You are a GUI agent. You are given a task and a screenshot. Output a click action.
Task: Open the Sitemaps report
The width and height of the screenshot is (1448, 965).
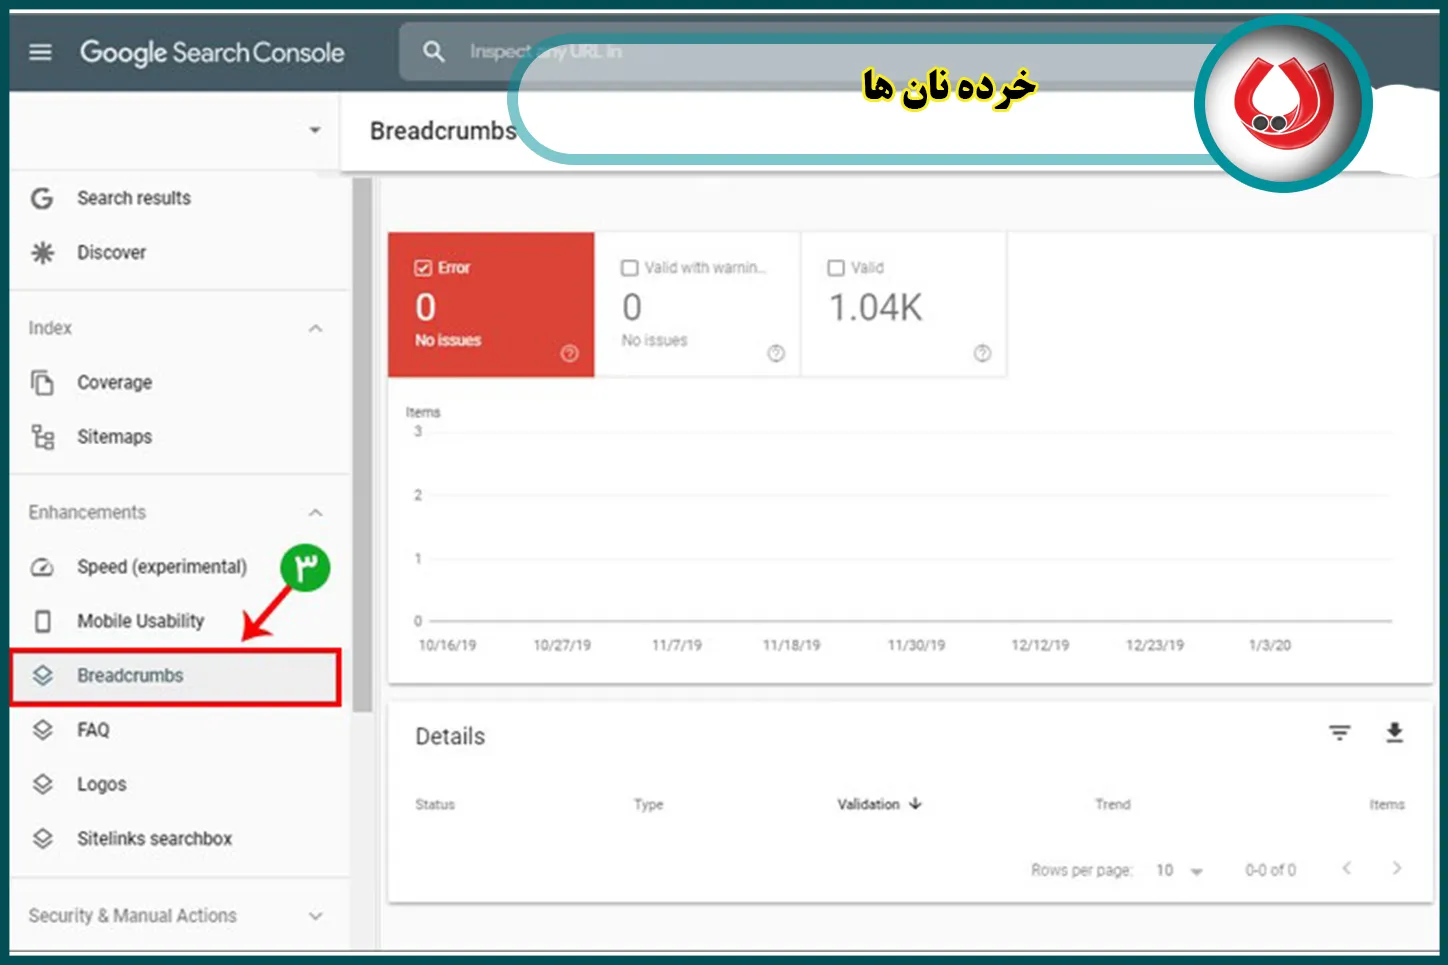click(x=115, y=437)
